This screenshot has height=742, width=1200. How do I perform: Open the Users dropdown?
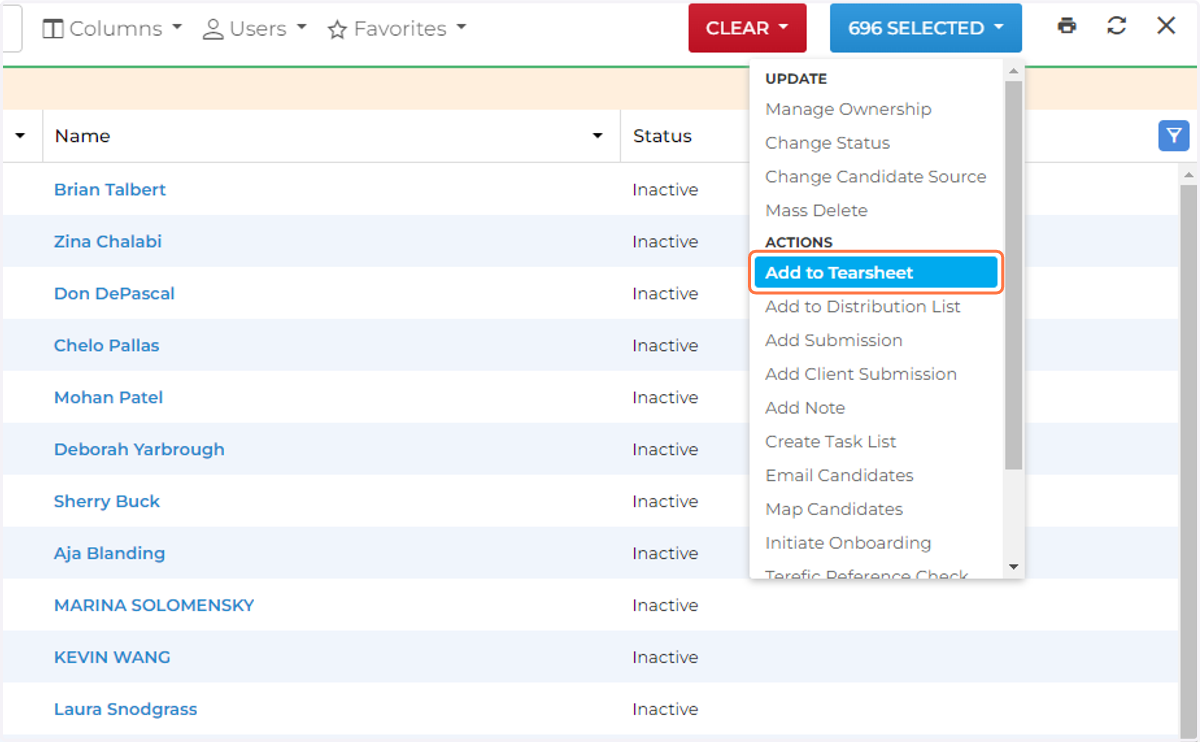point(254,28)
